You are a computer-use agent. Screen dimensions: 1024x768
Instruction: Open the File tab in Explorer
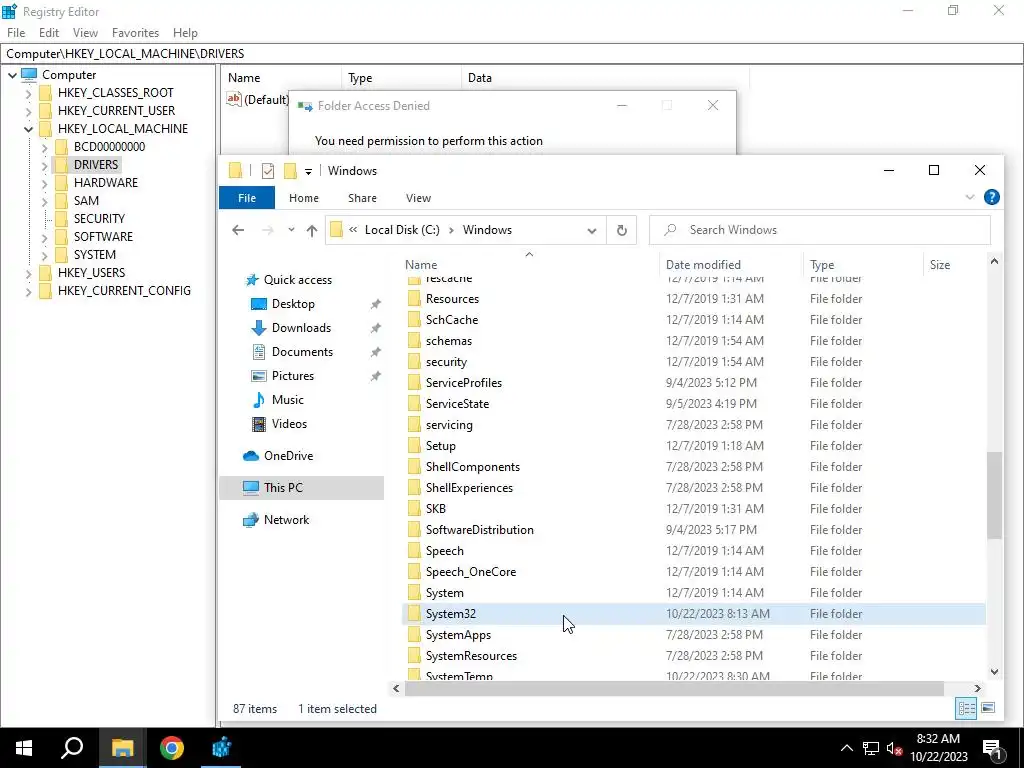(x=247, y=198)
